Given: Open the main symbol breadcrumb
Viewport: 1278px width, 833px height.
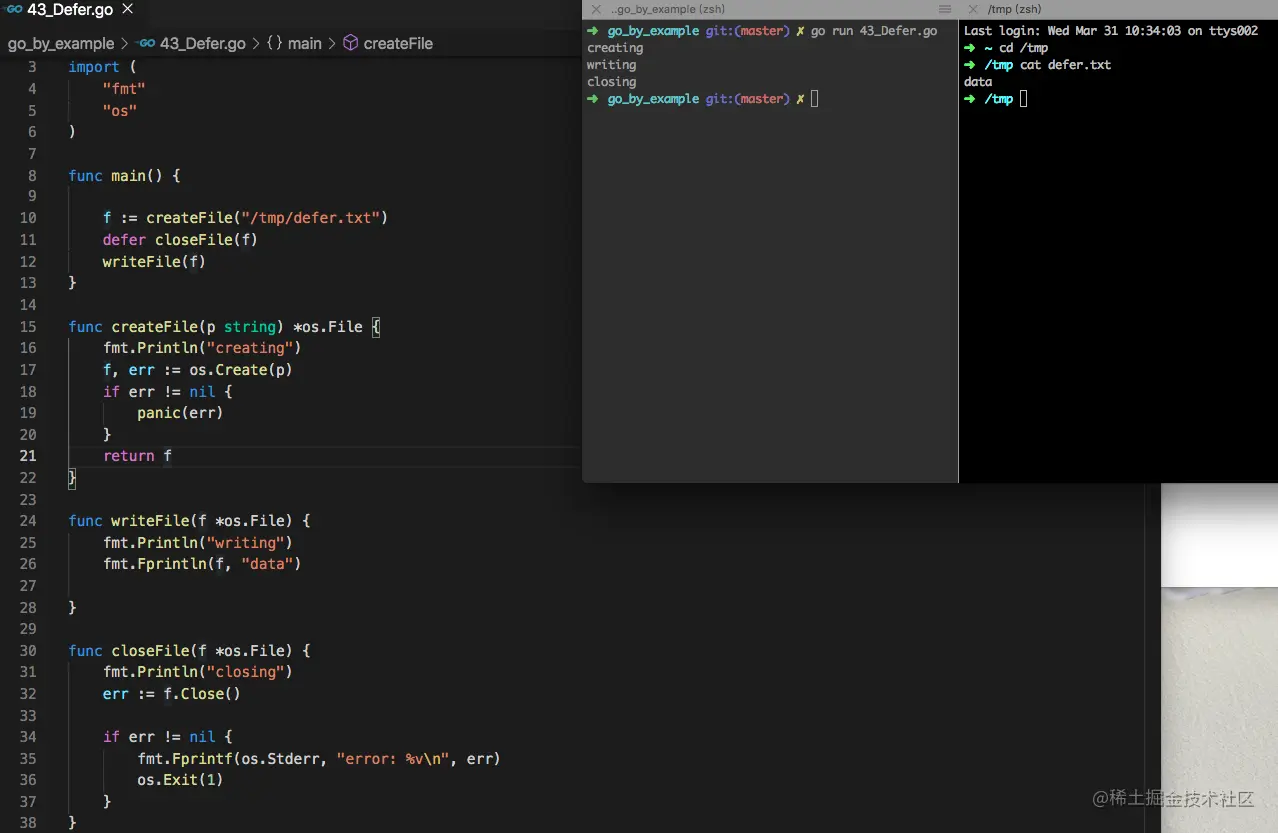Looking at the screenshot, I should [x=305, y=43].
